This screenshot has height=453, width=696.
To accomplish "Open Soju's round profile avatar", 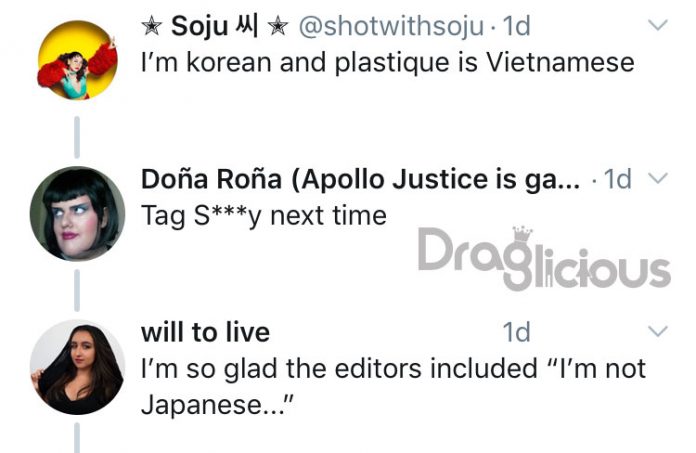I will (77, 60).
